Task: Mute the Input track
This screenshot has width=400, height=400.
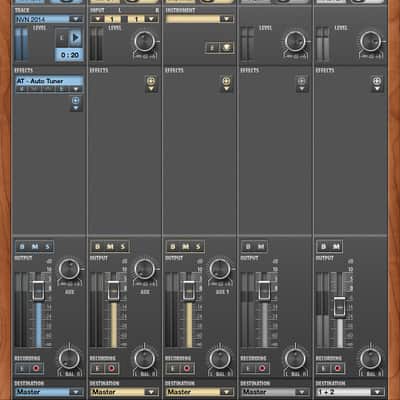Action: [x=110, y=247]
